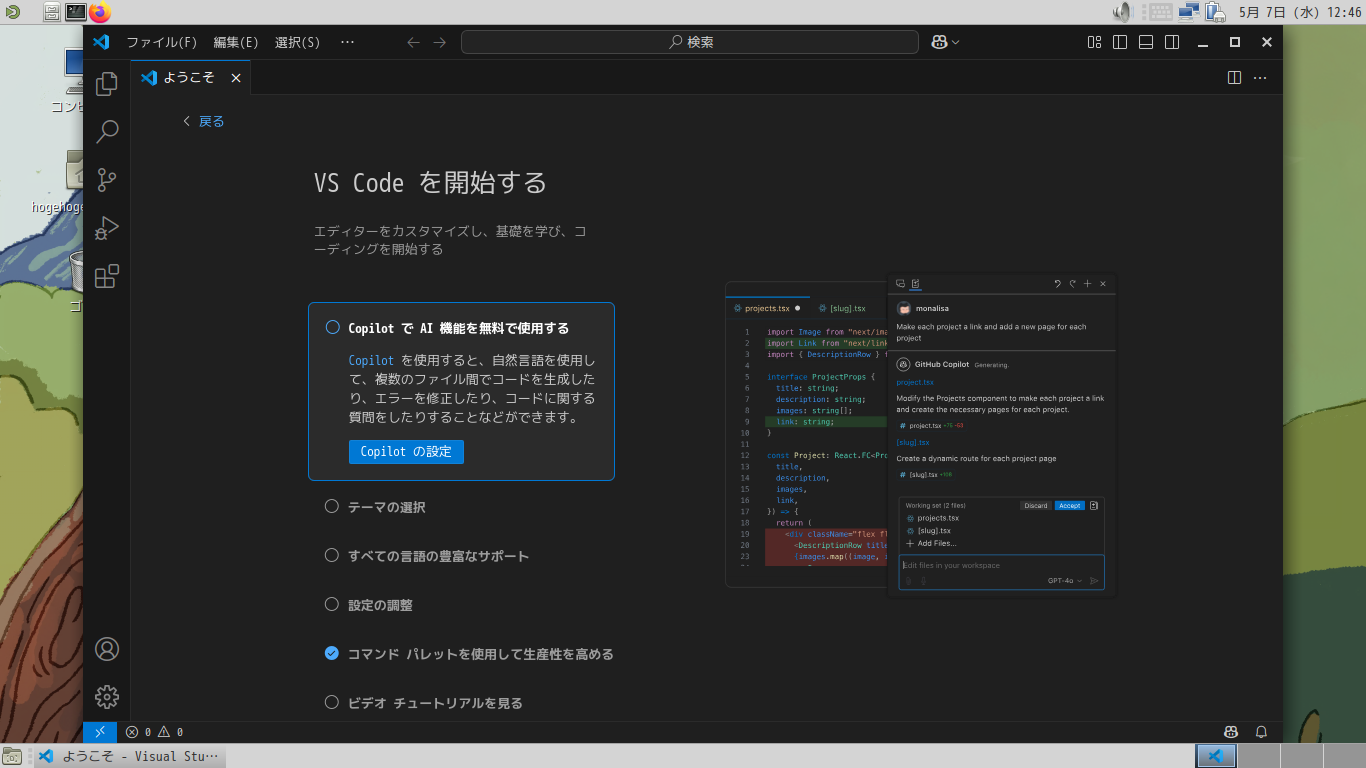The height and width of the screenshot is (768, 1366).
Task: Expand the title bar menu overflow ellipsis
Action: pos(347,42)
